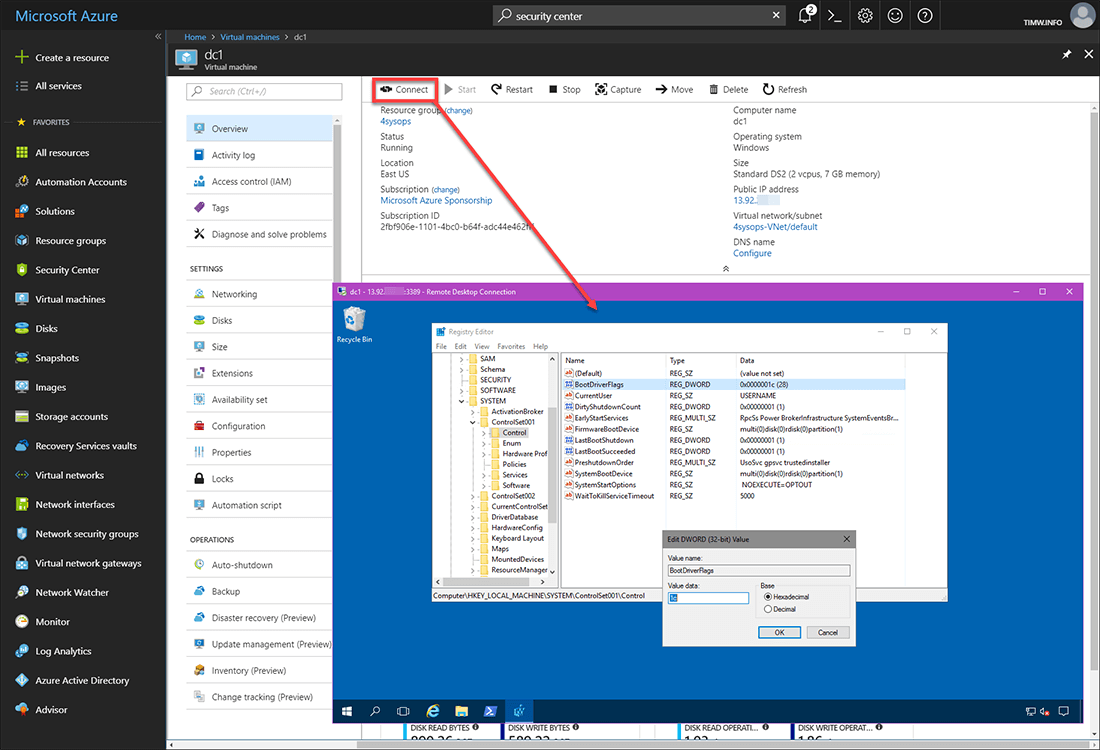Open Internet Explorer from the taskbar
This screenshot has width=1100, height=750.
click(434, 710)
